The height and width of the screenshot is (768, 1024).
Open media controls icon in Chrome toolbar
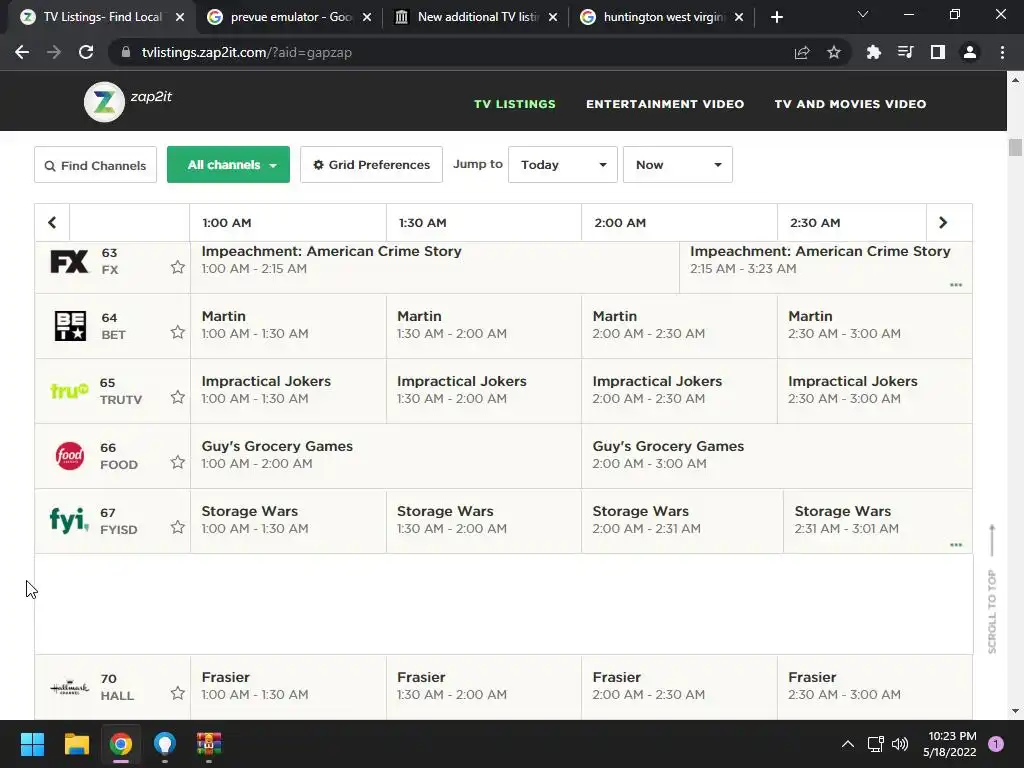click(905, 52)
